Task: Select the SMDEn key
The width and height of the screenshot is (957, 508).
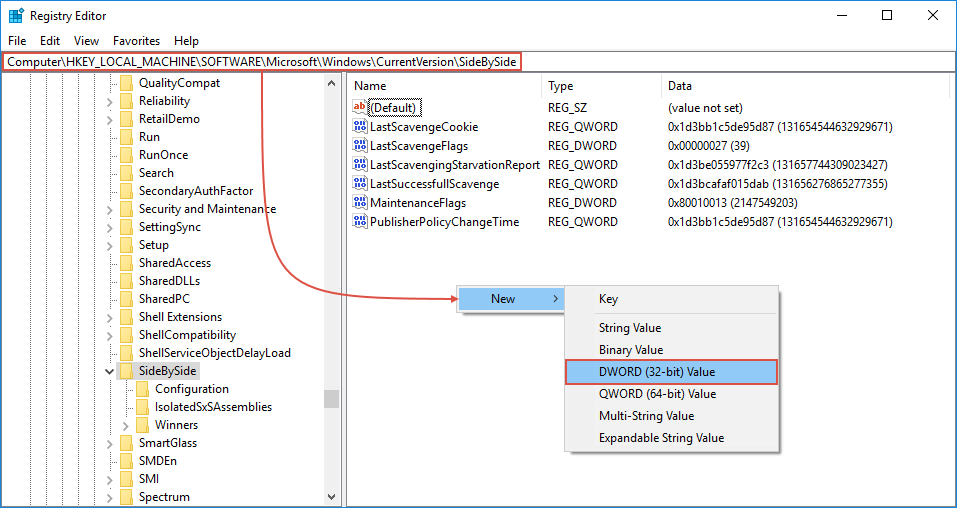Action: (x=158, y=461)
